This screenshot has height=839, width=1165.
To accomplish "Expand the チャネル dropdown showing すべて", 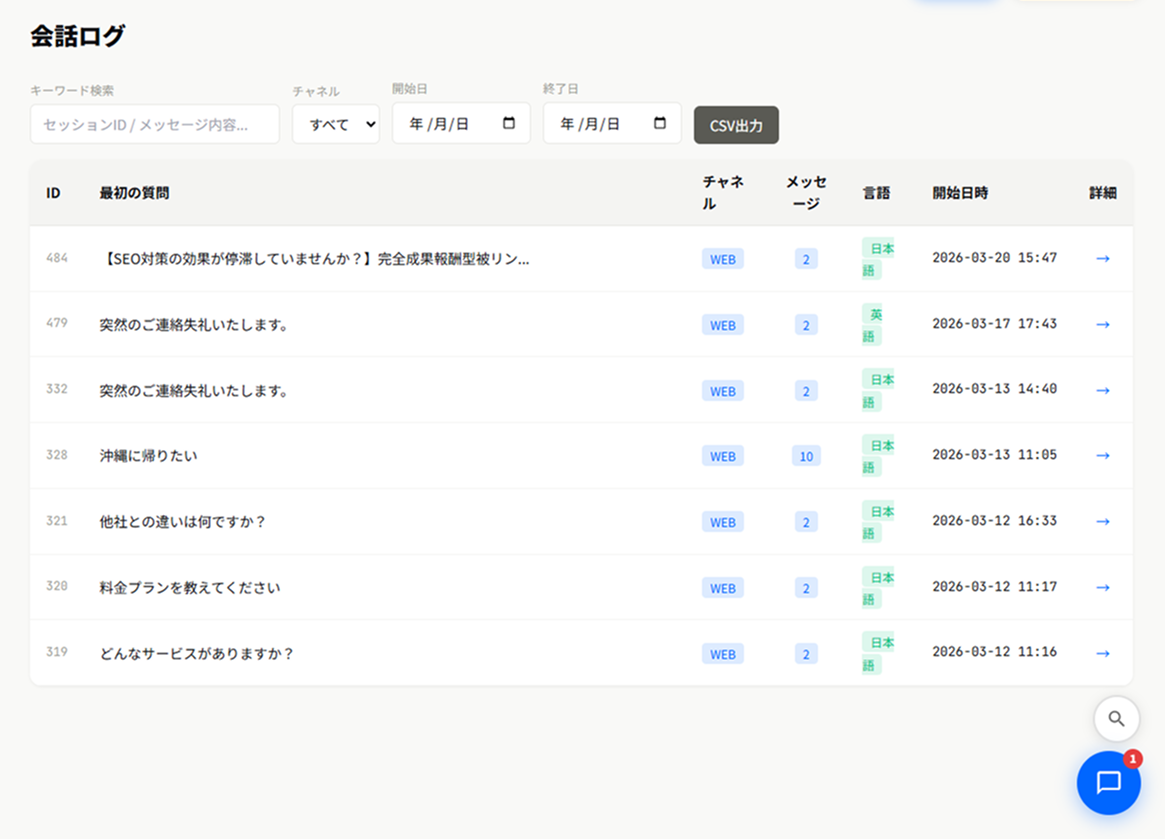I will [336, 124].
